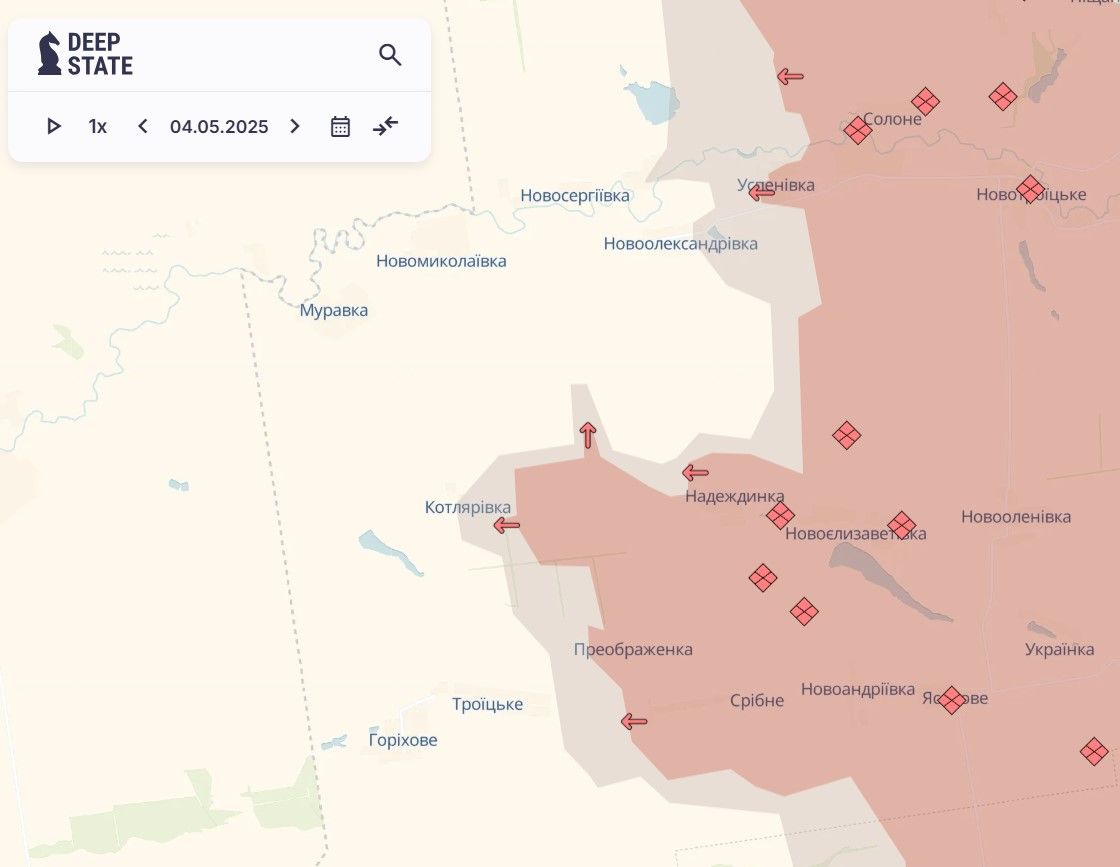Screen dimensions: 1120x867
Task: Click the attack arrow near Котлярівка
Action: 507,525
